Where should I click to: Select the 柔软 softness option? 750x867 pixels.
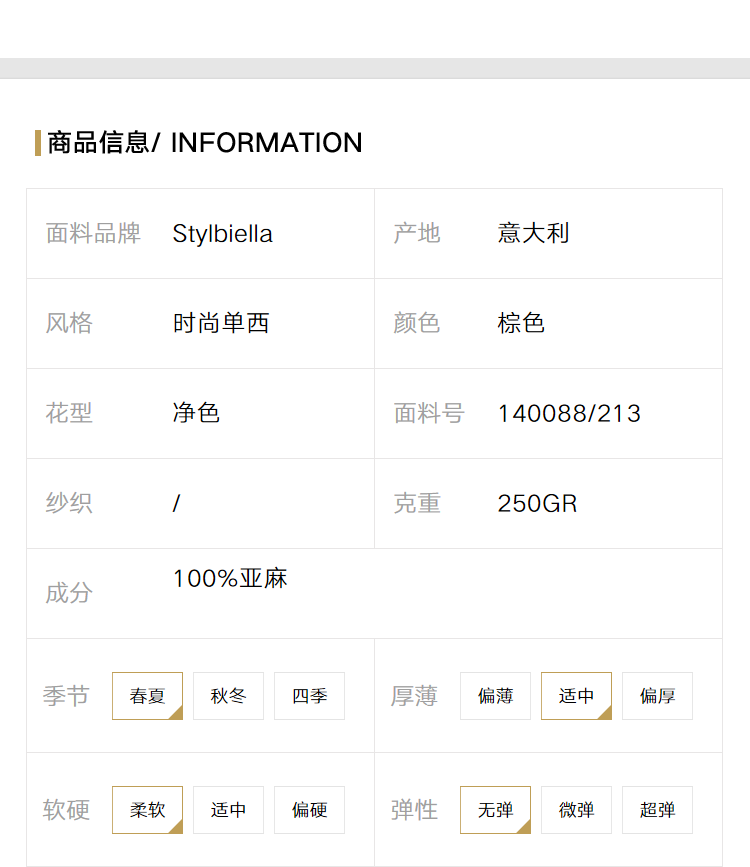pos(147,809)
